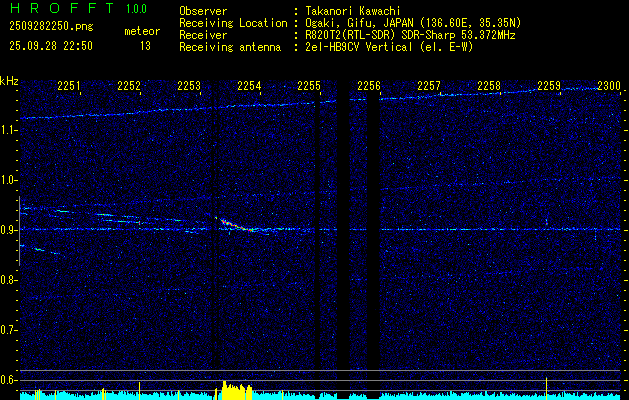This screenshot has width=629, height=400.
Task: Click the 2259 time marker
Action: pos(549,86)
